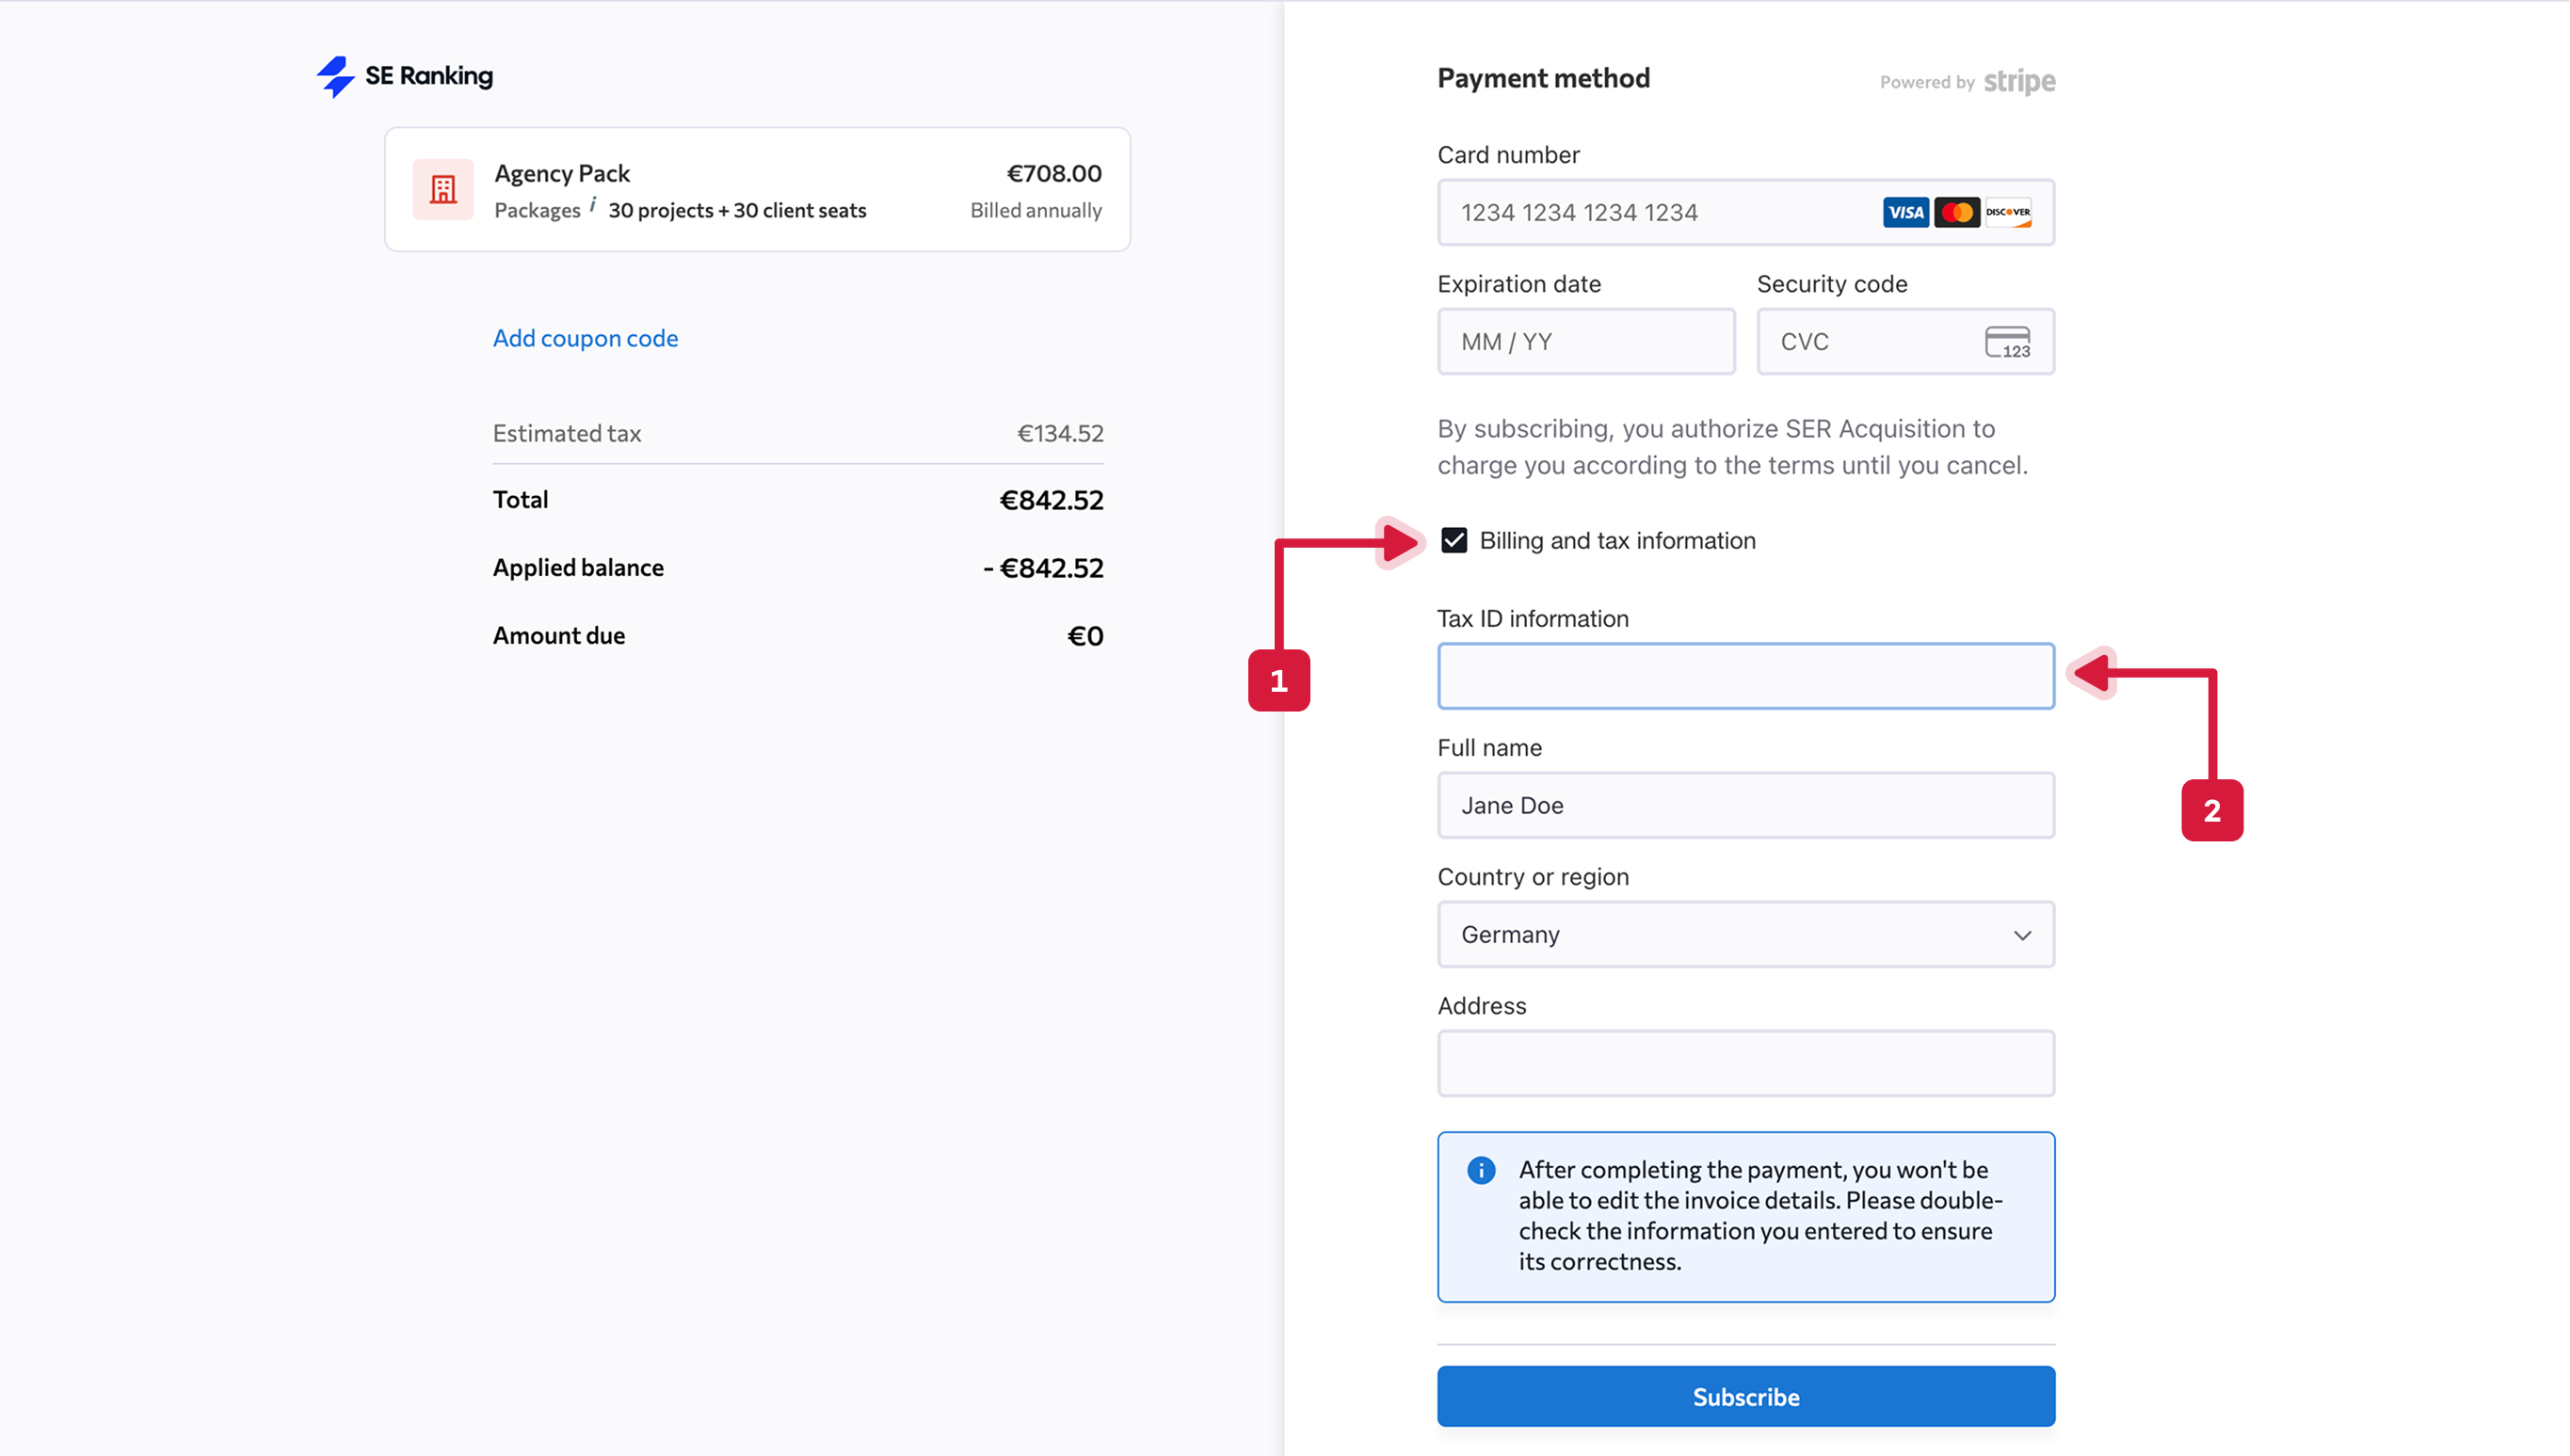Click the SE Ranking logo icon

tap(336, 76)
